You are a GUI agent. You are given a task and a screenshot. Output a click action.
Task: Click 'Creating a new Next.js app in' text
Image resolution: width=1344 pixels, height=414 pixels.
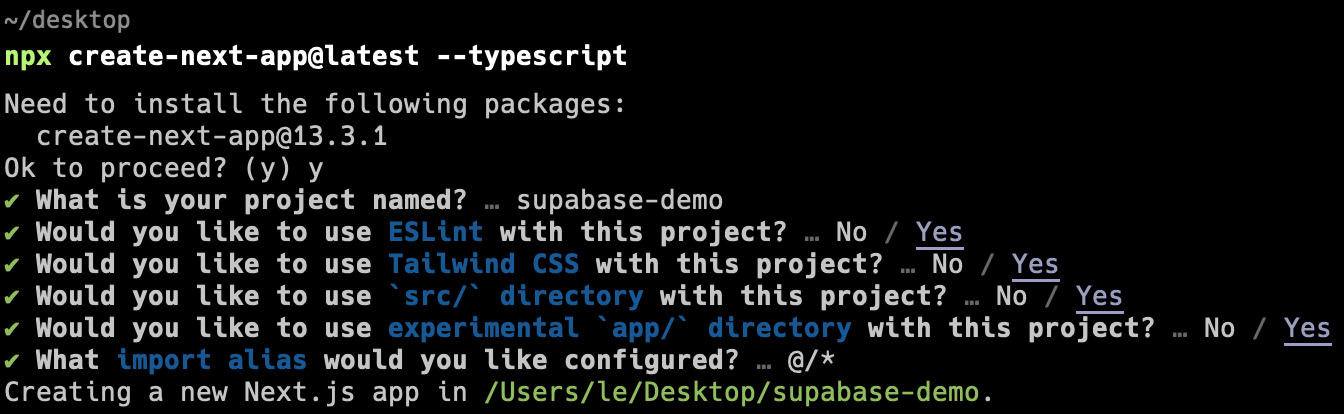click(x=235, y=392)
